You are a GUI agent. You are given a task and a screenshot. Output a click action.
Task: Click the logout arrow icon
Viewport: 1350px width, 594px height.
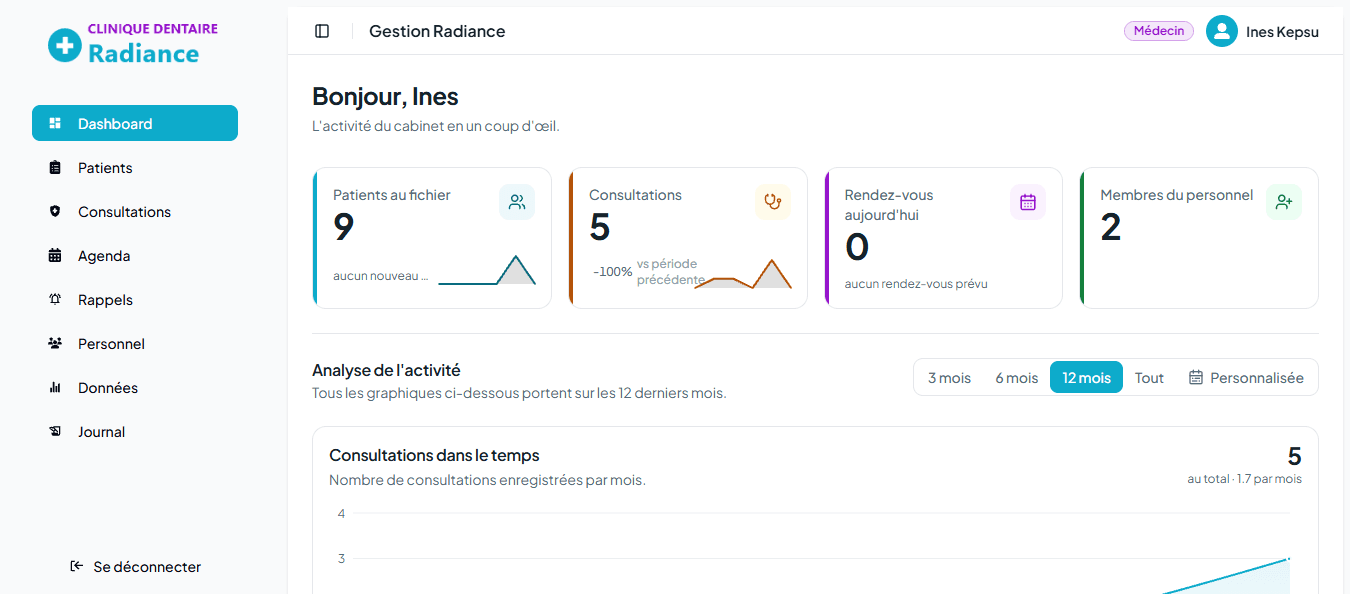(77, 566)
